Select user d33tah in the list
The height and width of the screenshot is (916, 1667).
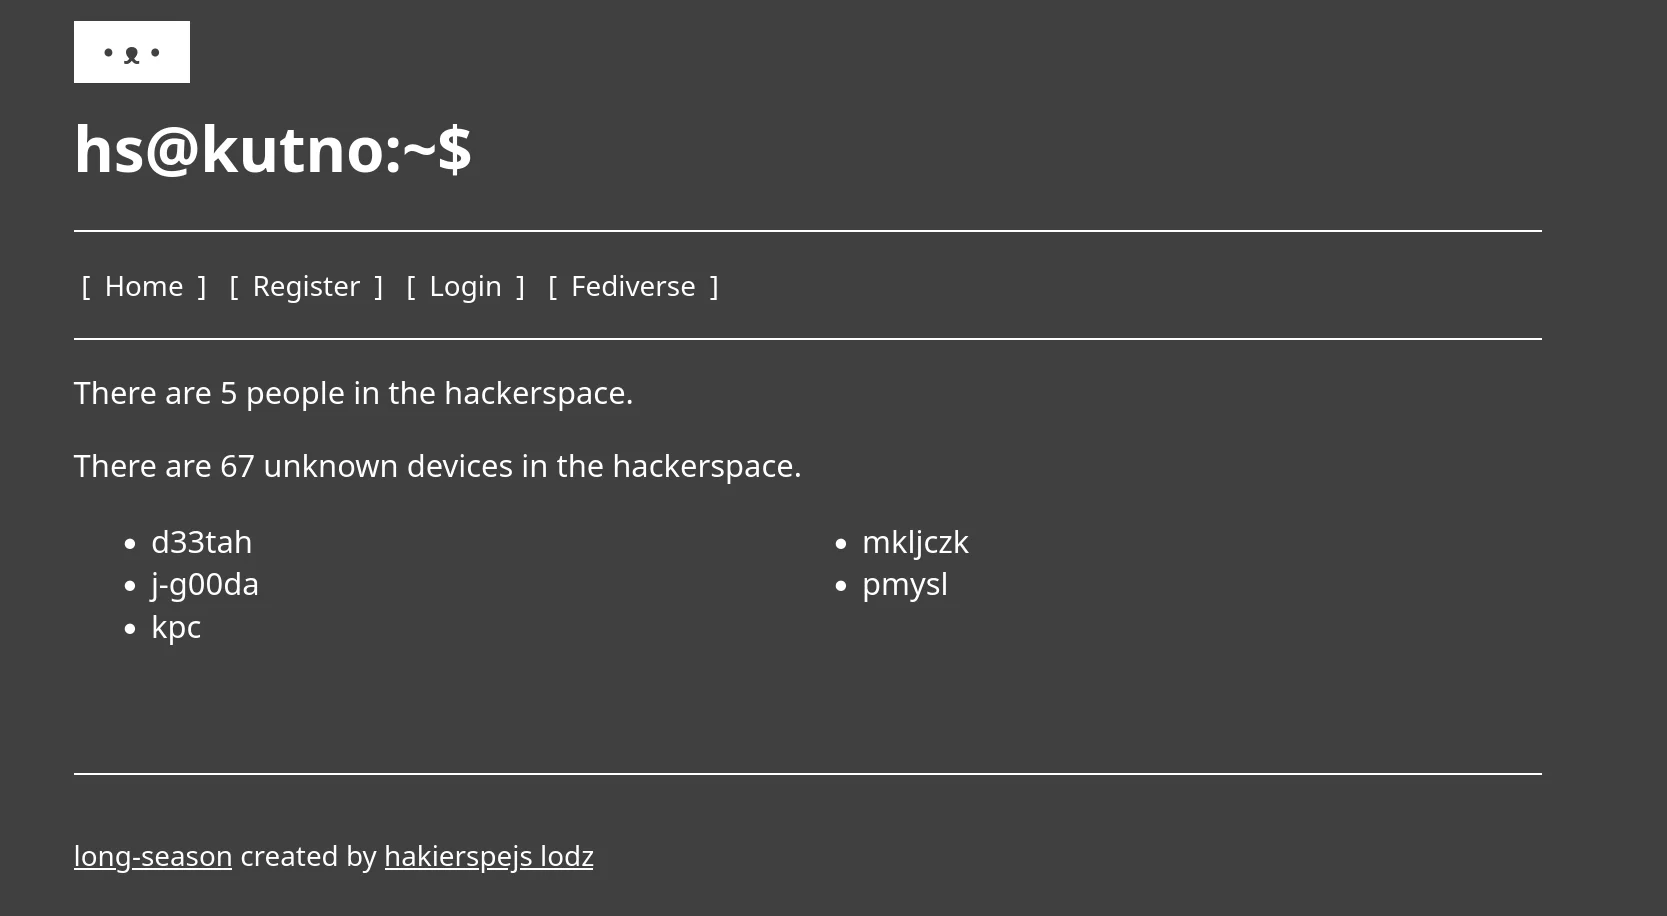pyautogui.click(x=201, y=542)
